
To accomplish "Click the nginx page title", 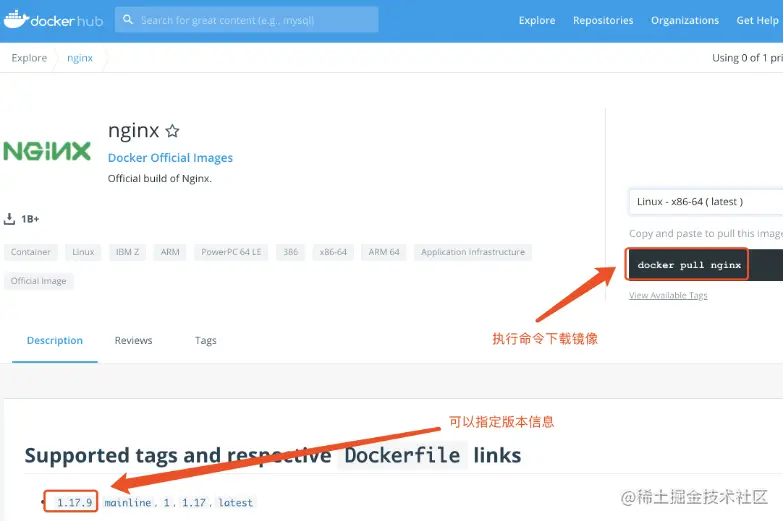I will 134,131.
